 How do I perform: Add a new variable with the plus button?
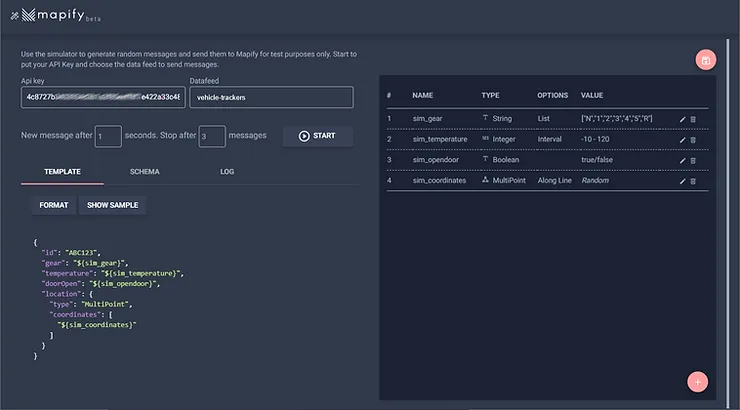[x=697, y=382]
